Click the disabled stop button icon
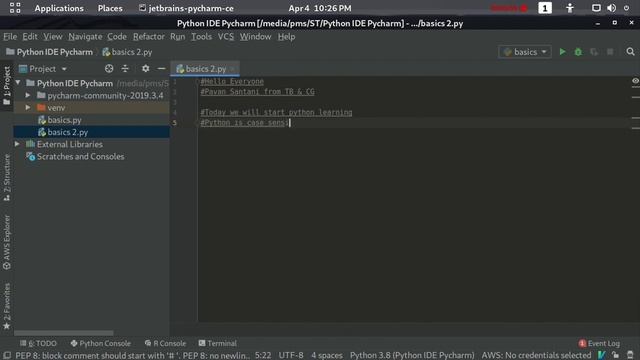The image size is (640, 360). [x=610, y=52]
